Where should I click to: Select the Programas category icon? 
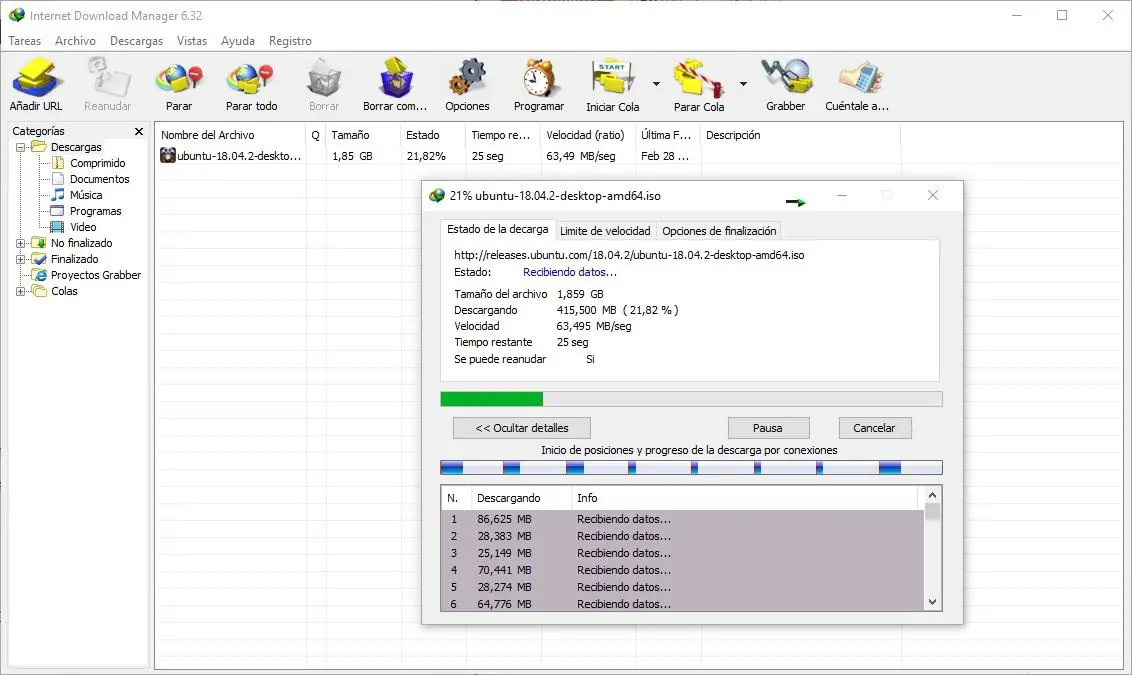(58, 211)
